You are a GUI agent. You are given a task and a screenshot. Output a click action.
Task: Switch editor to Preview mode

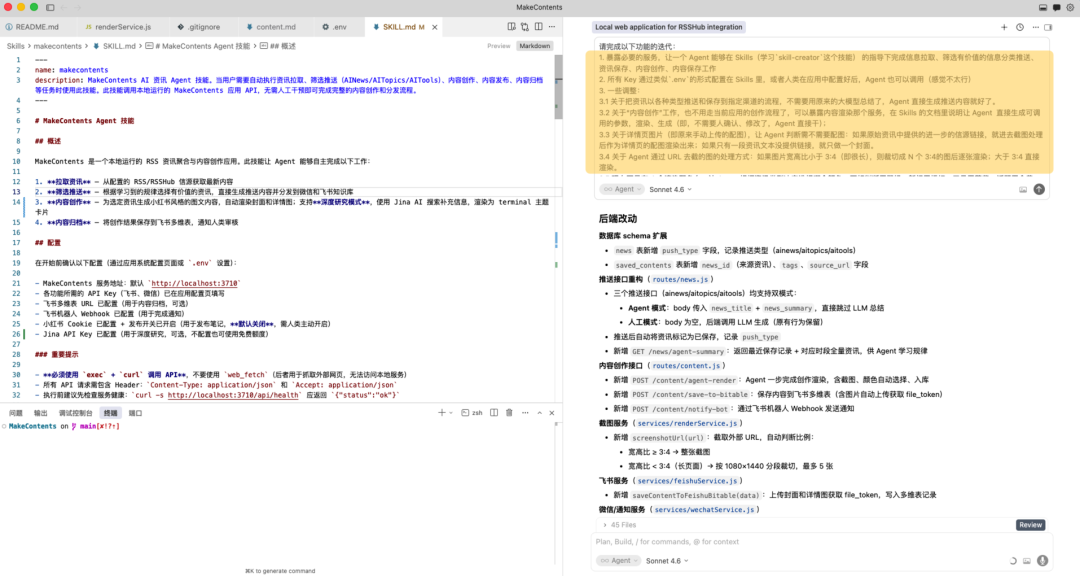(498, 46)
